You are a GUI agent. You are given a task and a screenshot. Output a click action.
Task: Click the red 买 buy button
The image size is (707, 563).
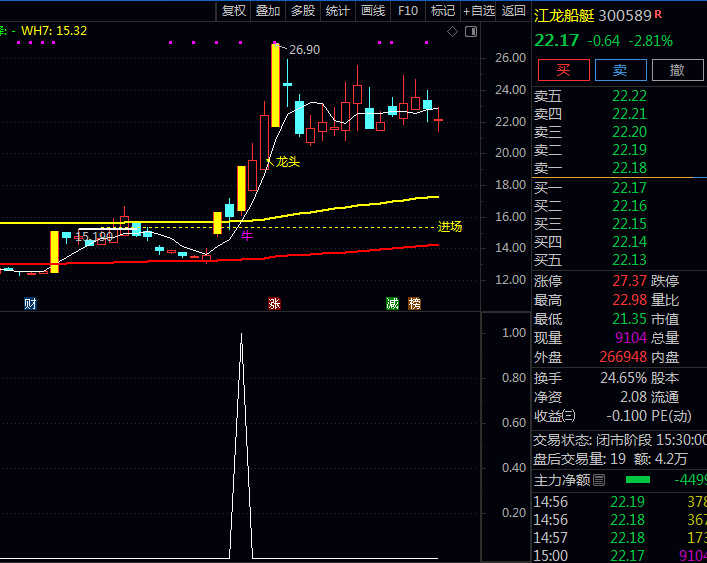click(x=564, y=70)
